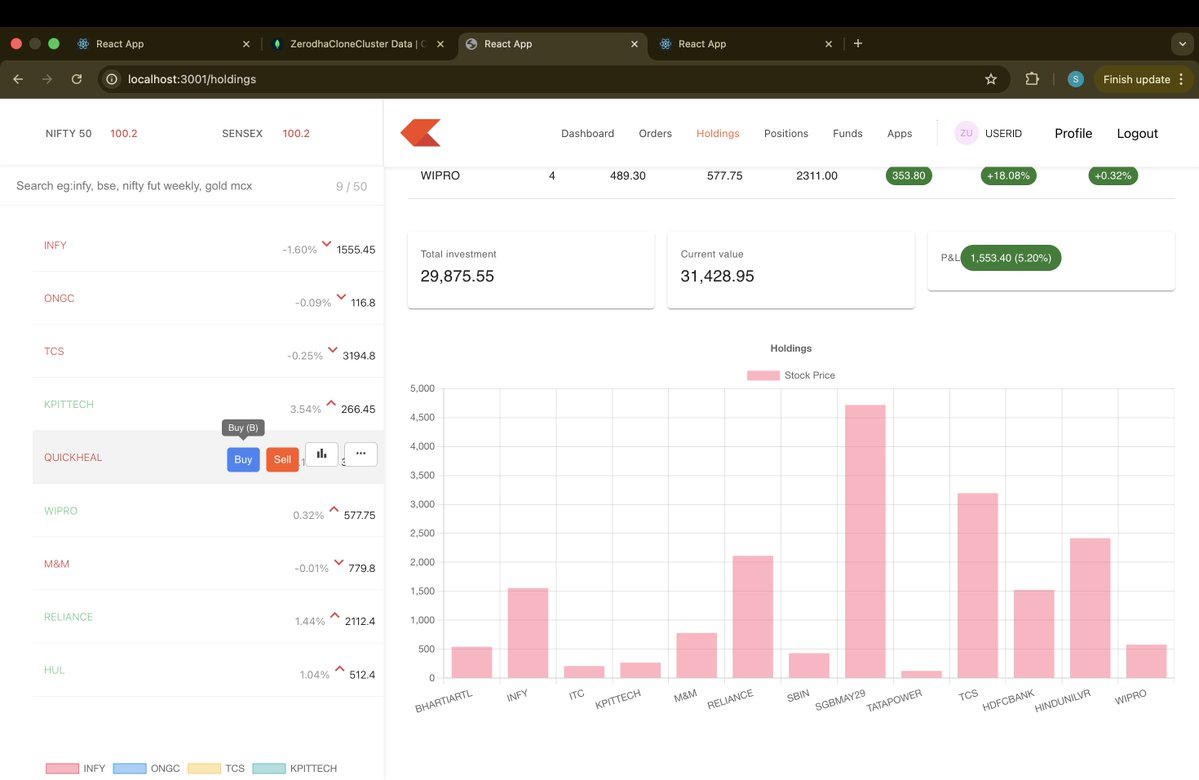Toggle KPITTECH legend item in watchlist chart
The width and height of the screenshot is (1199, 780).
294,768
